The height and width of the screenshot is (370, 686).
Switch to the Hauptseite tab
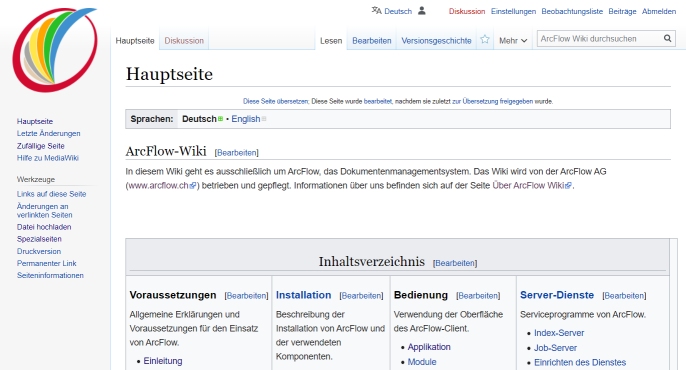click(135, 41)
